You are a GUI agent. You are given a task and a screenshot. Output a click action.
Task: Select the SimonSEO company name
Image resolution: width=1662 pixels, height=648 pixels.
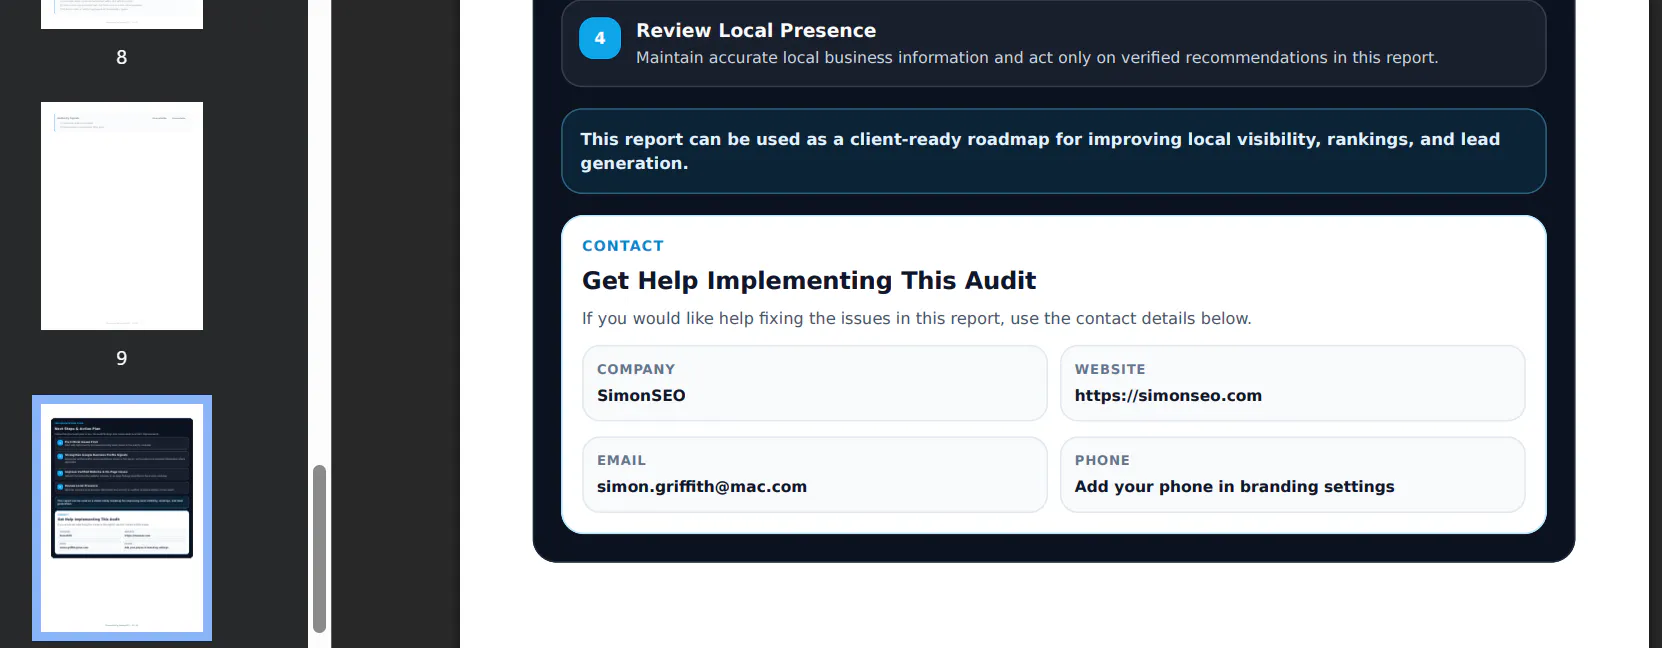click(641, 395)
